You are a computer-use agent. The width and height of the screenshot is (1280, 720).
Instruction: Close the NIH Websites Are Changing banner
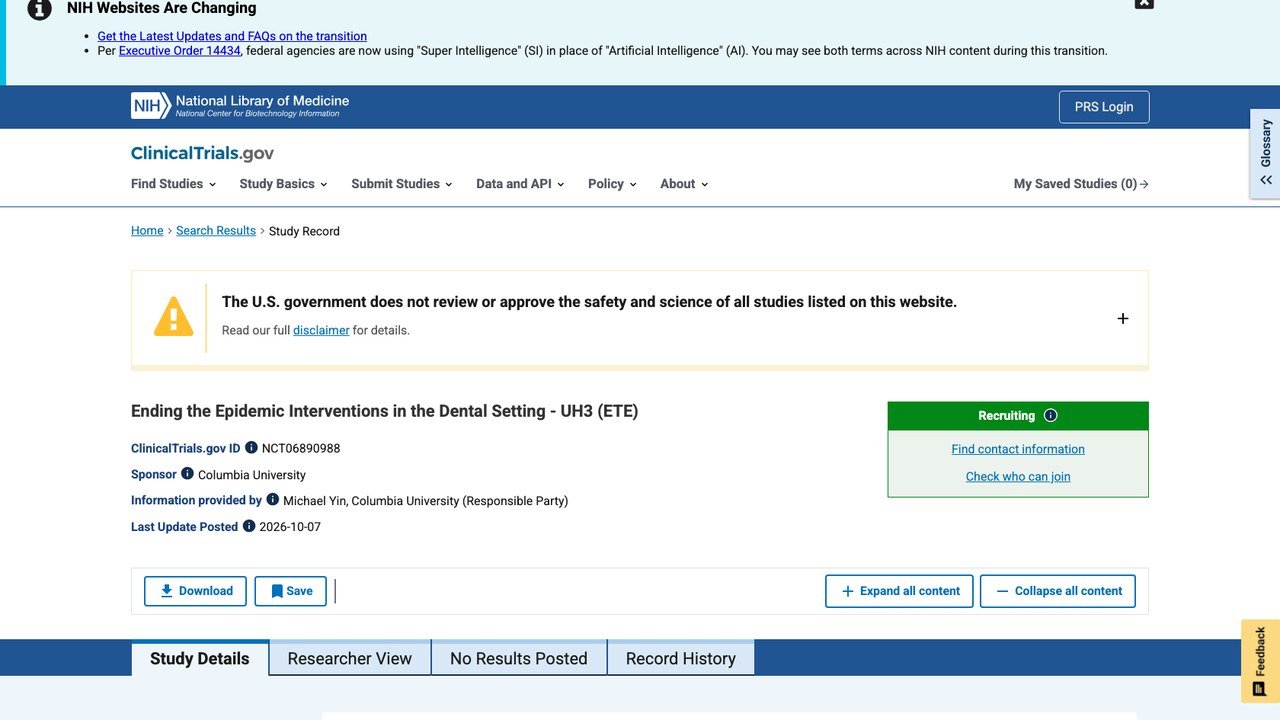pyautogui.click(x=1144, y=3)
